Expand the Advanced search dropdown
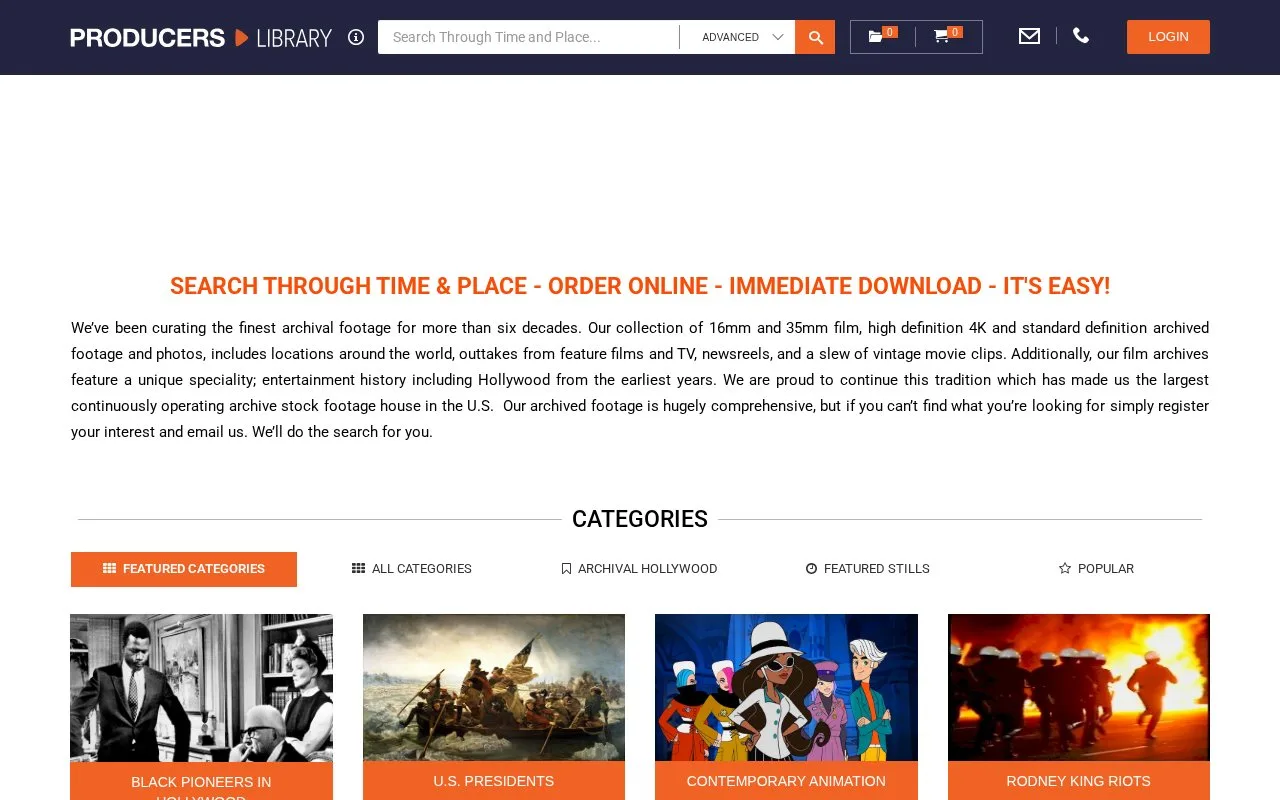The image size is (1280, 800). (x=742, y=37)
